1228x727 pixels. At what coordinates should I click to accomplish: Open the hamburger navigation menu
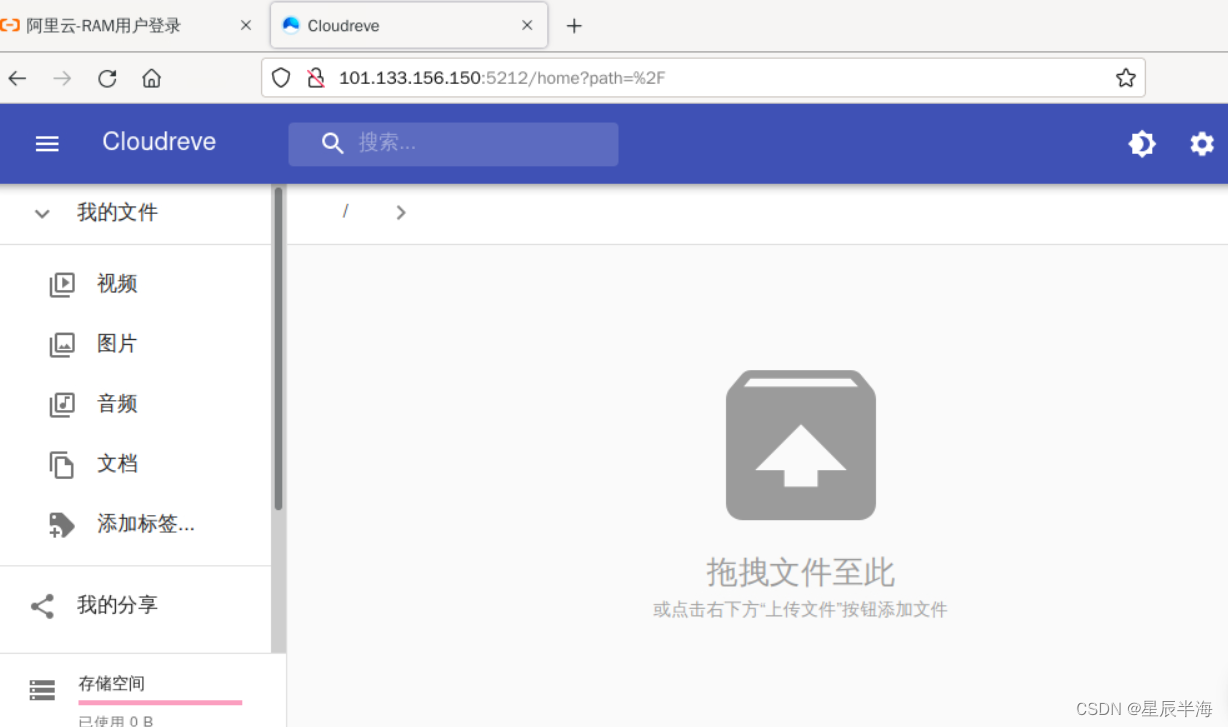click(47, 144)
